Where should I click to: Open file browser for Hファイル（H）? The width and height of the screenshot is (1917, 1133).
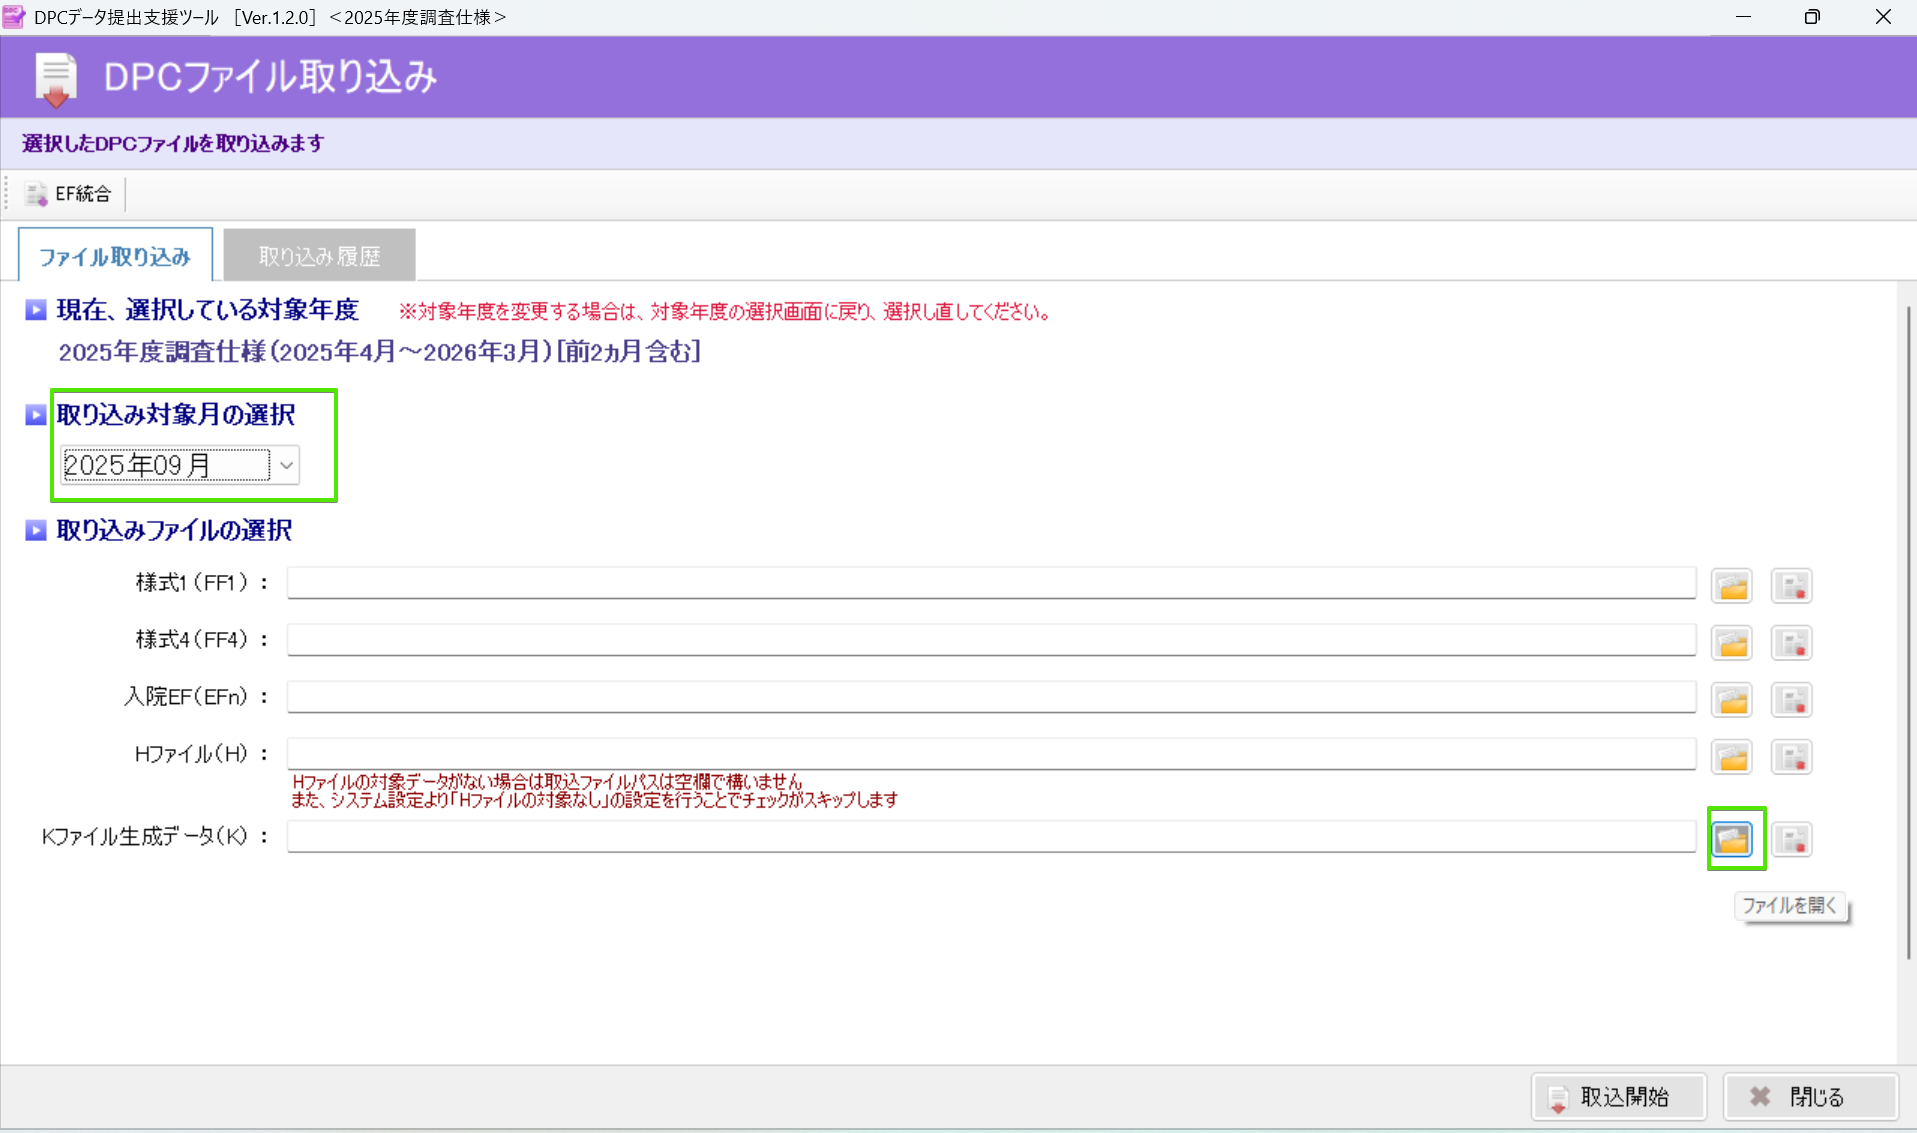click(x=1732, y=757)
